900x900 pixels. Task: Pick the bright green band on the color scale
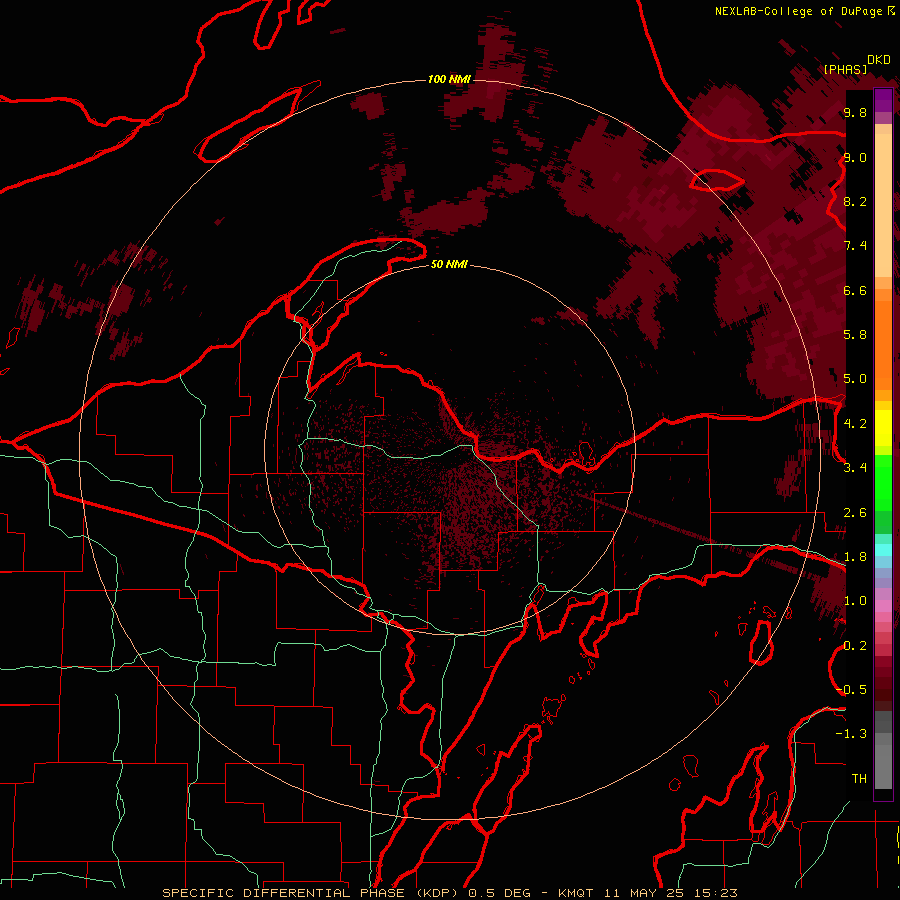[883, 485]
